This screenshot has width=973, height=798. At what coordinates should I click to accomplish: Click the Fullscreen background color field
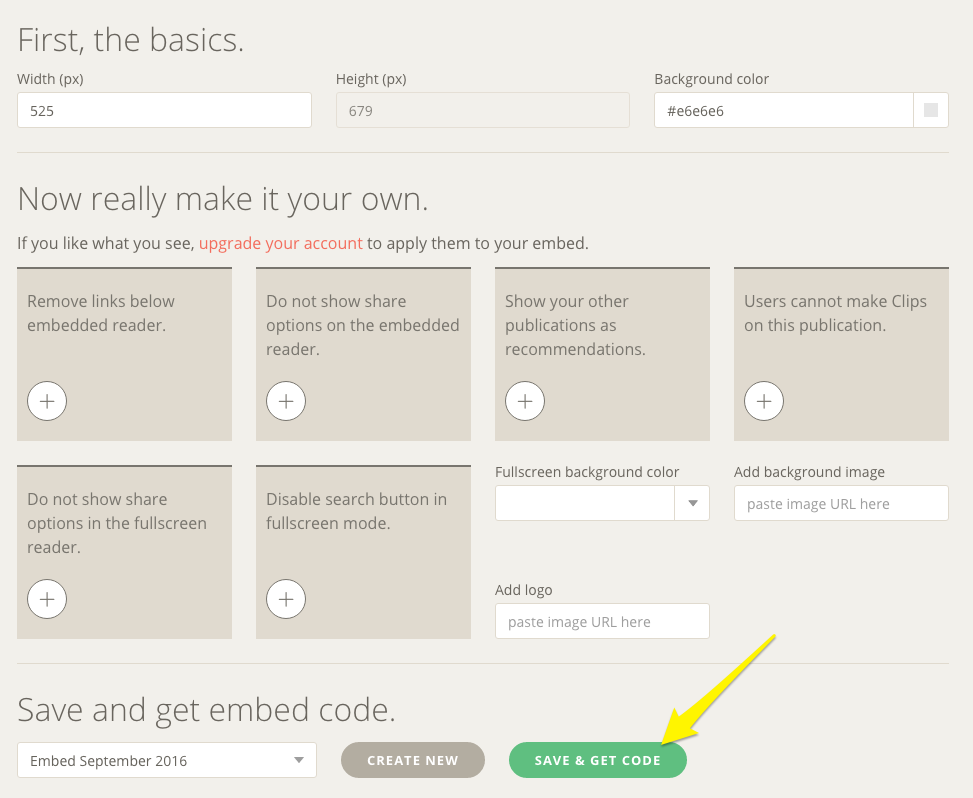tap(585, 503)
